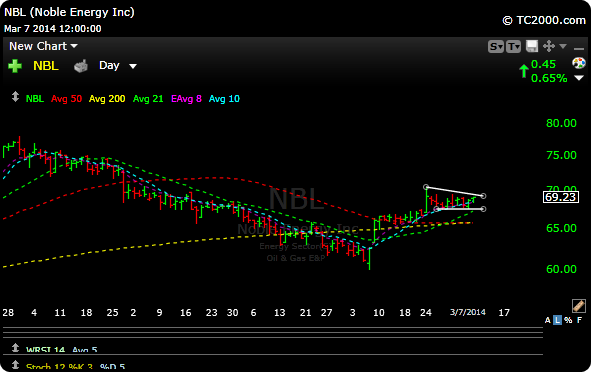This screenshot has height=372, width=591.
Task: Click the save chart floppy icon
Action: pyautogui.click(x=532, y=46)
